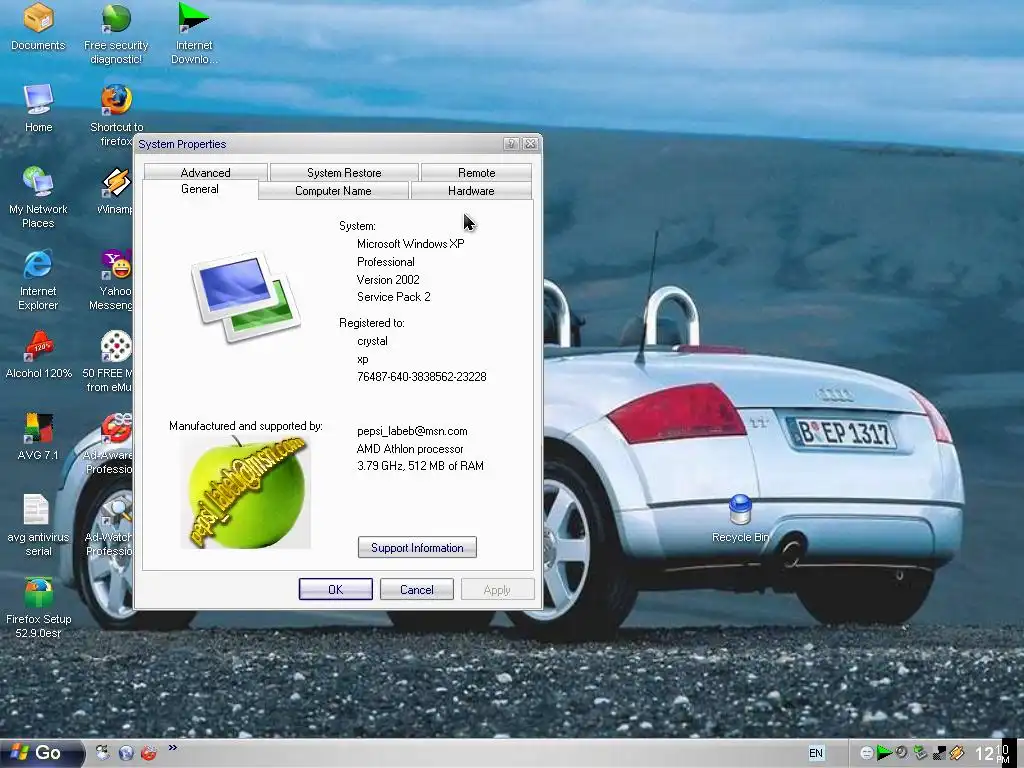Click the greyed Apply button
Screen dimensions: 1024x768
[497, 589]
